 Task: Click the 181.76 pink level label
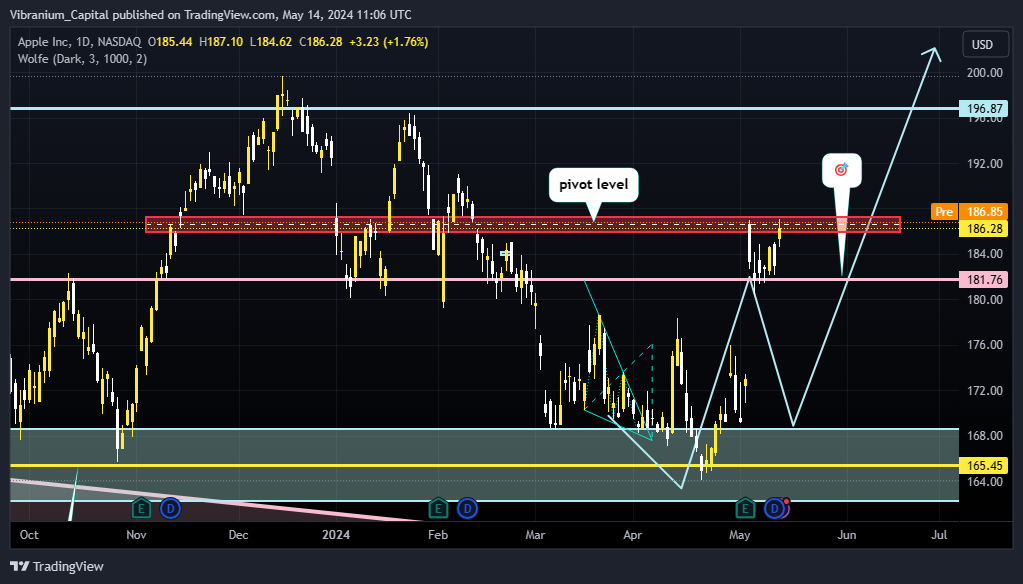point(984,279)
